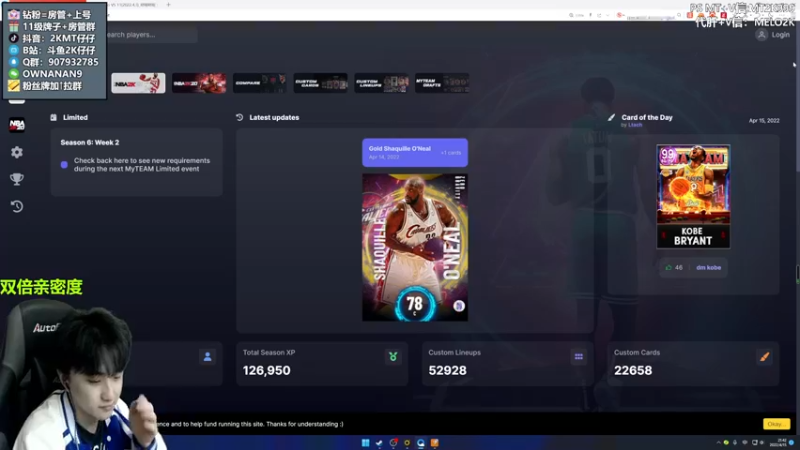Open the yellow ring app in the taskbar

[x=407, y=443]
